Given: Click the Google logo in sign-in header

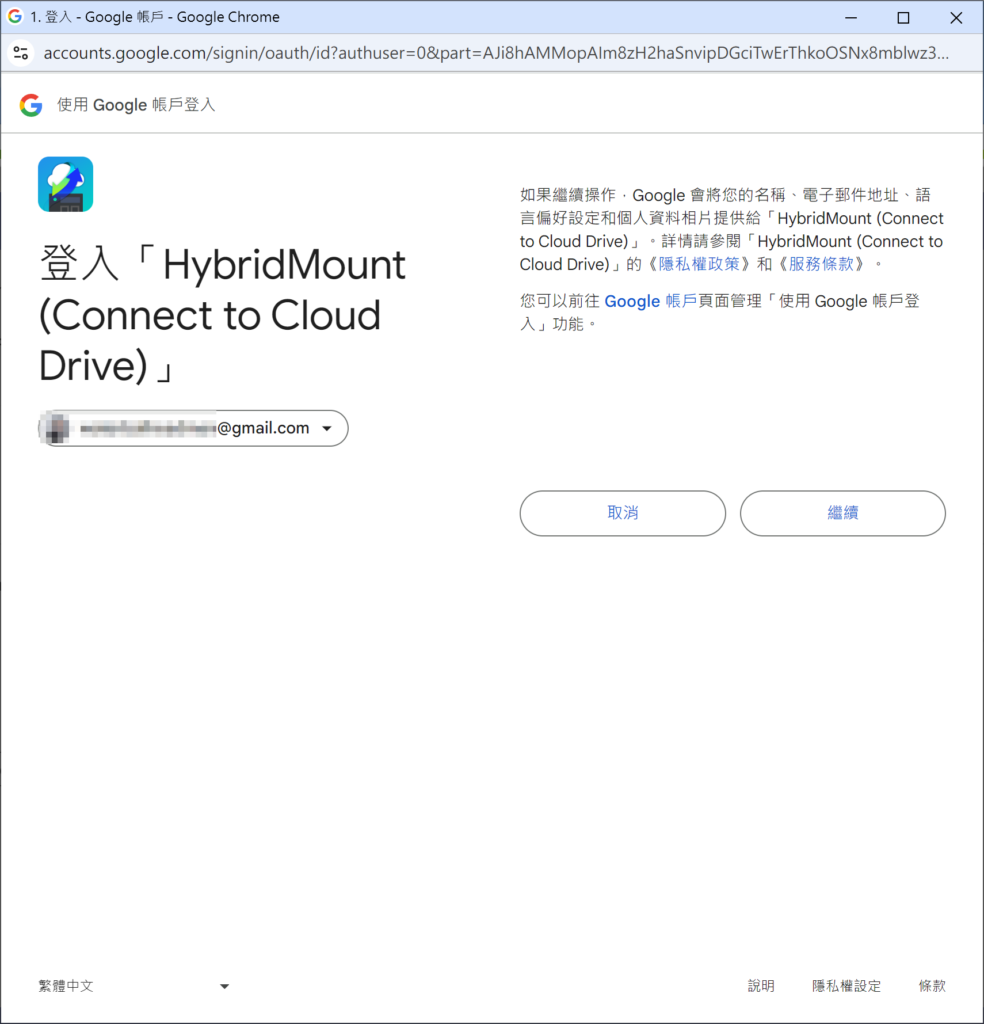Looking at the screenshot, I should (31, 105).
